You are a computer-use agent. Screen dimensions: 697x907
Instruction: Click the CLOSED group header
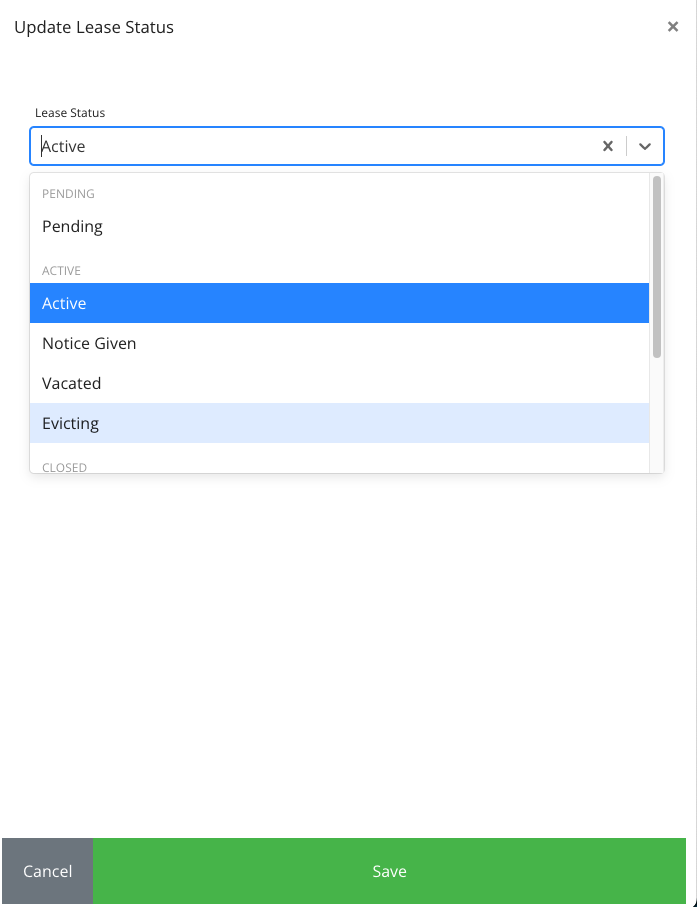point(64,467)
